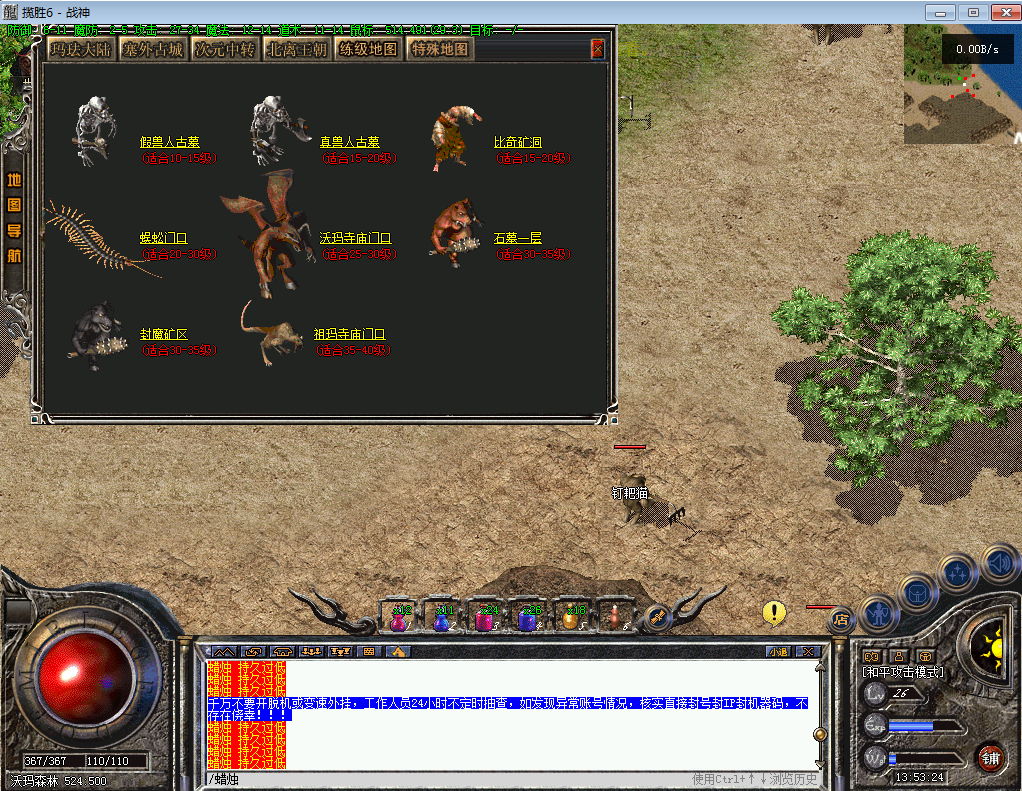
Task: Open the 玛珐大陆 map tab
Action: point(81,49)
